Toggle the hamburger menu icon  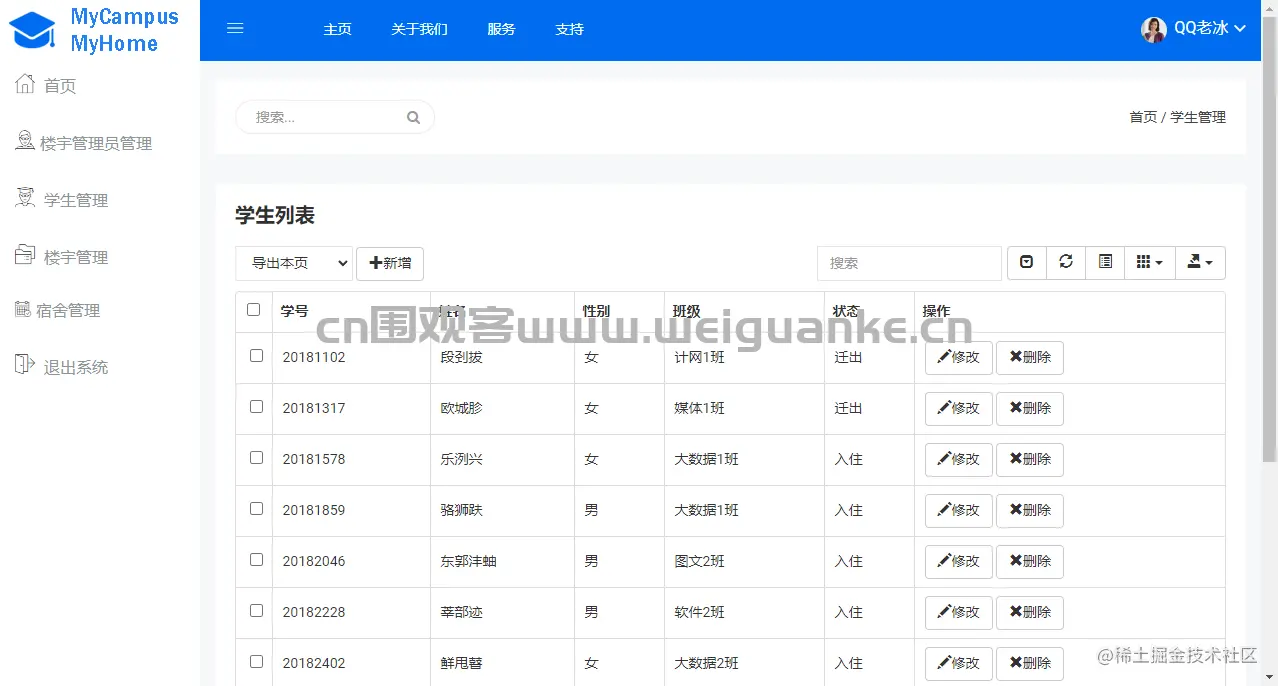[x=236, y=29]
